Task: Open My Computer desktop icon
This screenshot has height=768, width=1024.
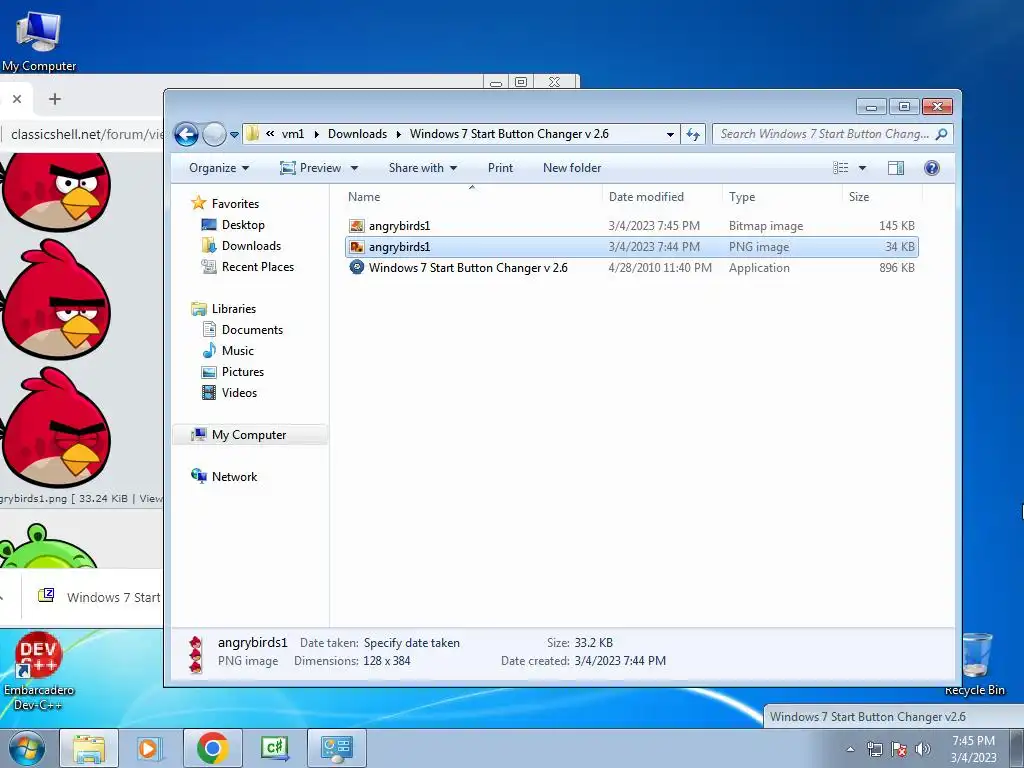Action: pos(39,40)
